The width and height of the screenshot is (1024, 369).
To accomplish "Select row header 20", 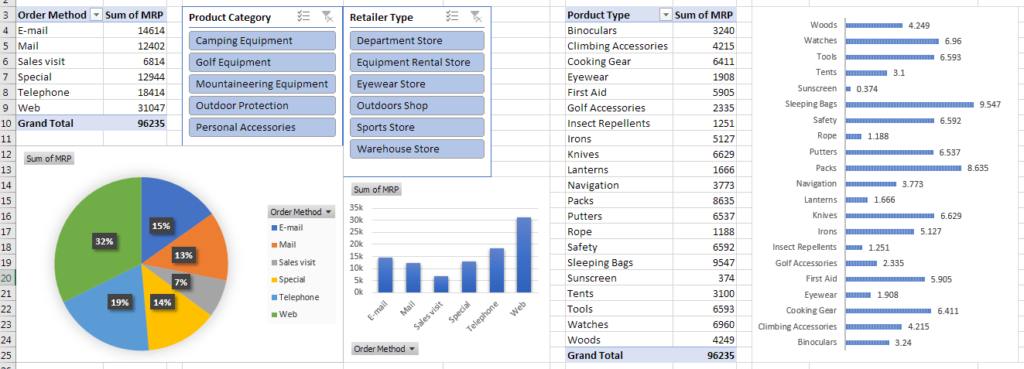I will click(7, 278).
